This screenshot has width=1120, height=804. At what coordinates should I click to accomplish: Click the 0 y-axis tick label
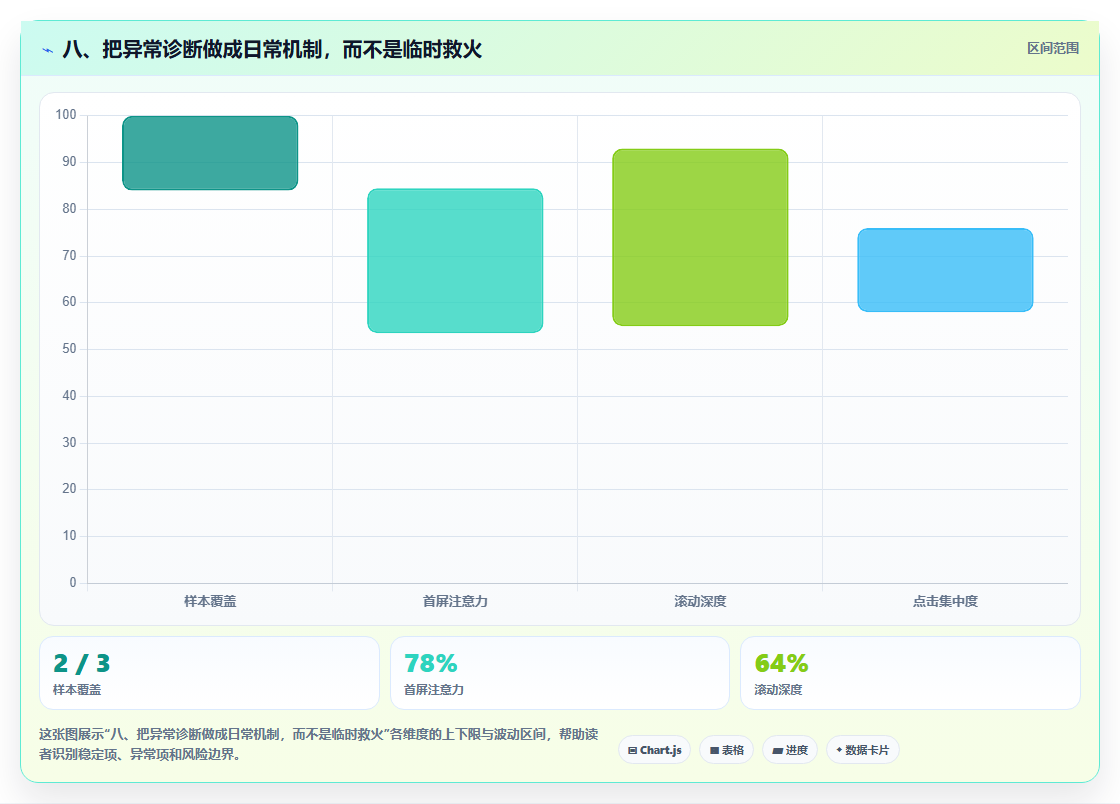[x=73, y=583]
